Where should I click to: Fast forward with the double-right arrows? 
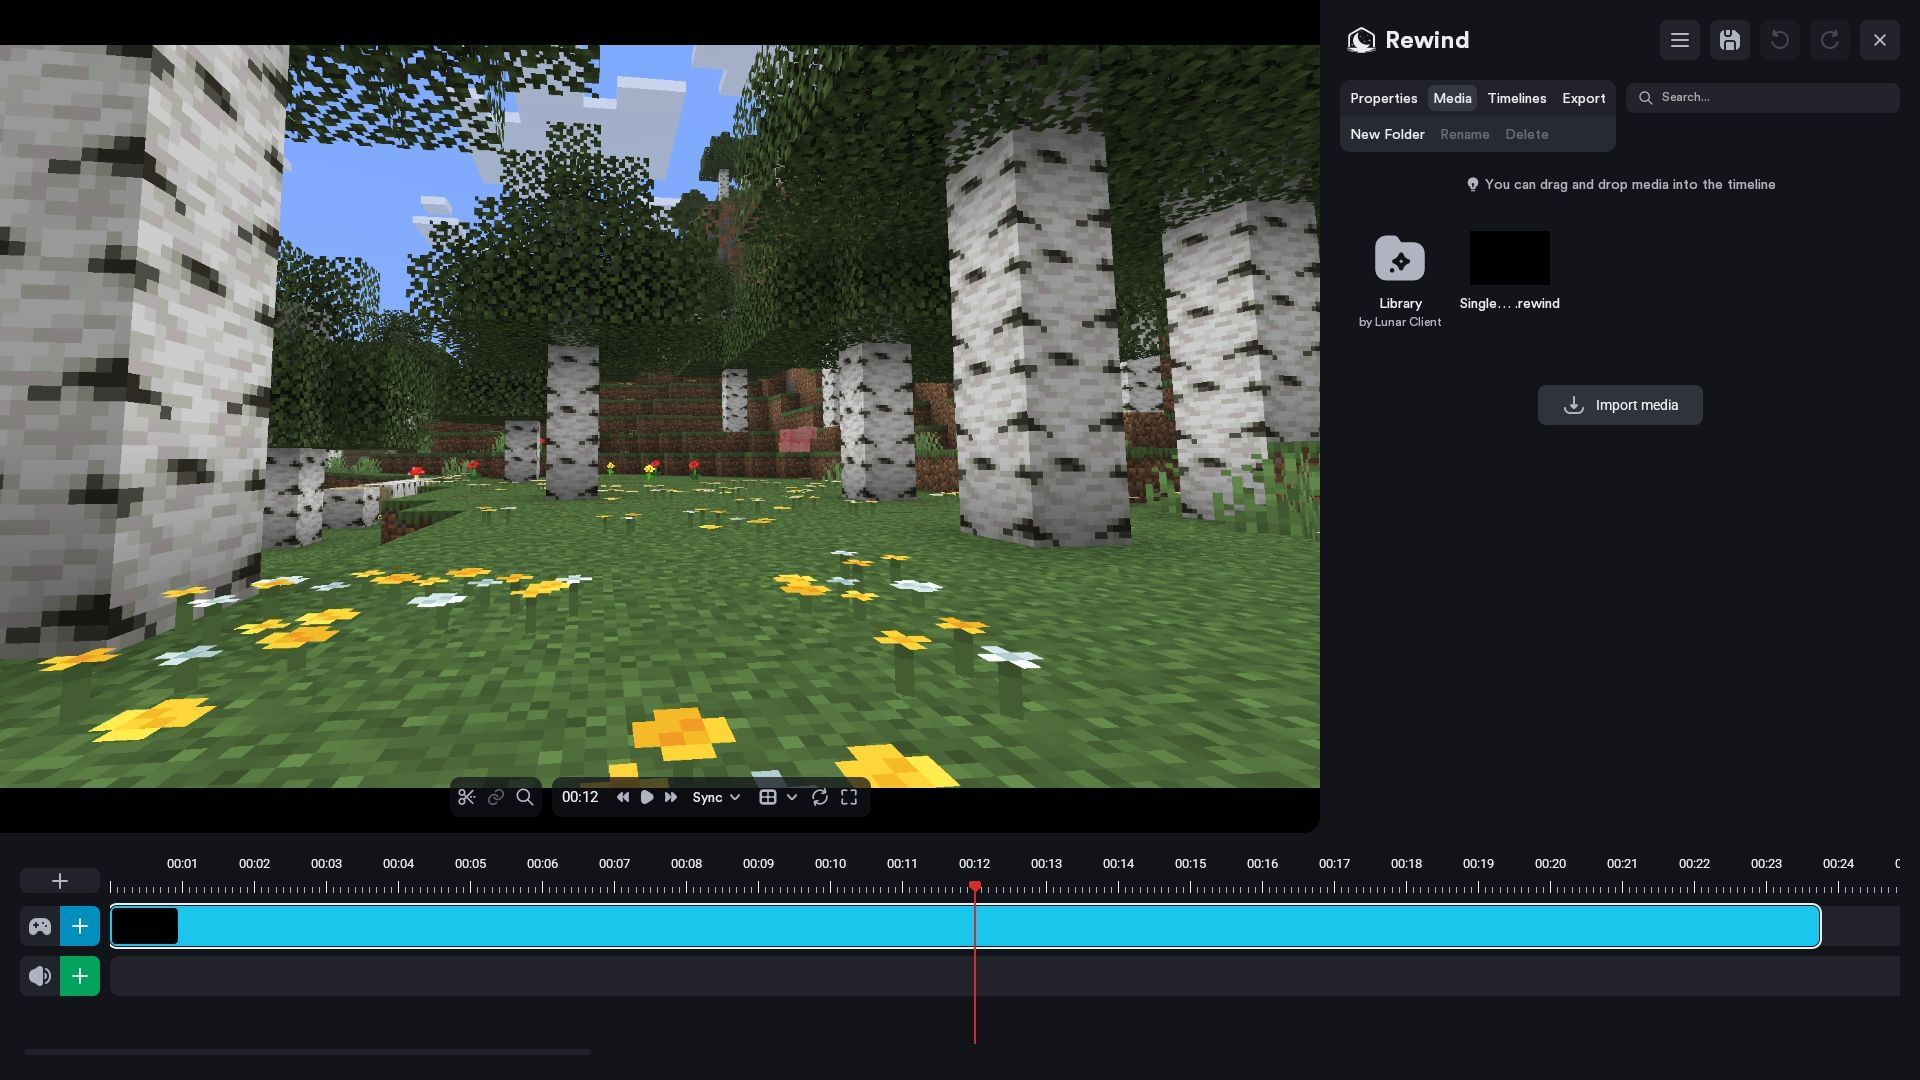click(671, 797)
